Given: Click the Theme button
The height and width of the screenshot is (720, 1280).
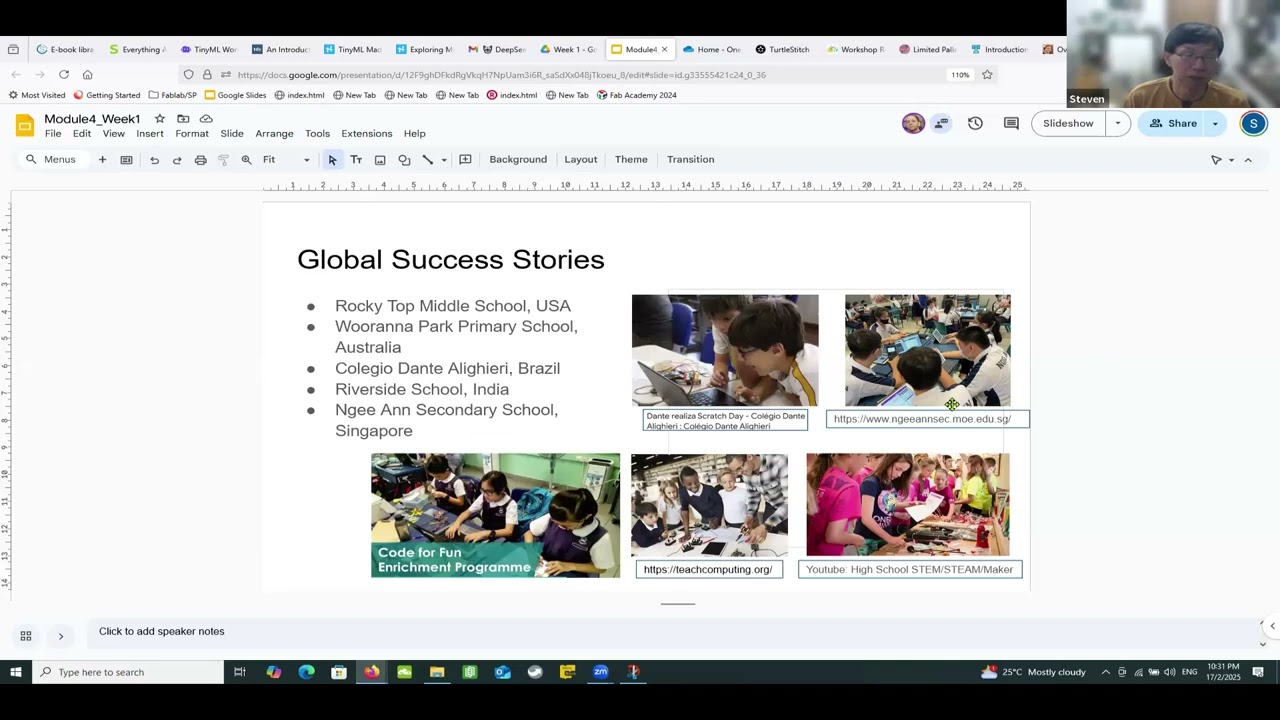Looking at the screenshot, I should (x=631, y=160).
